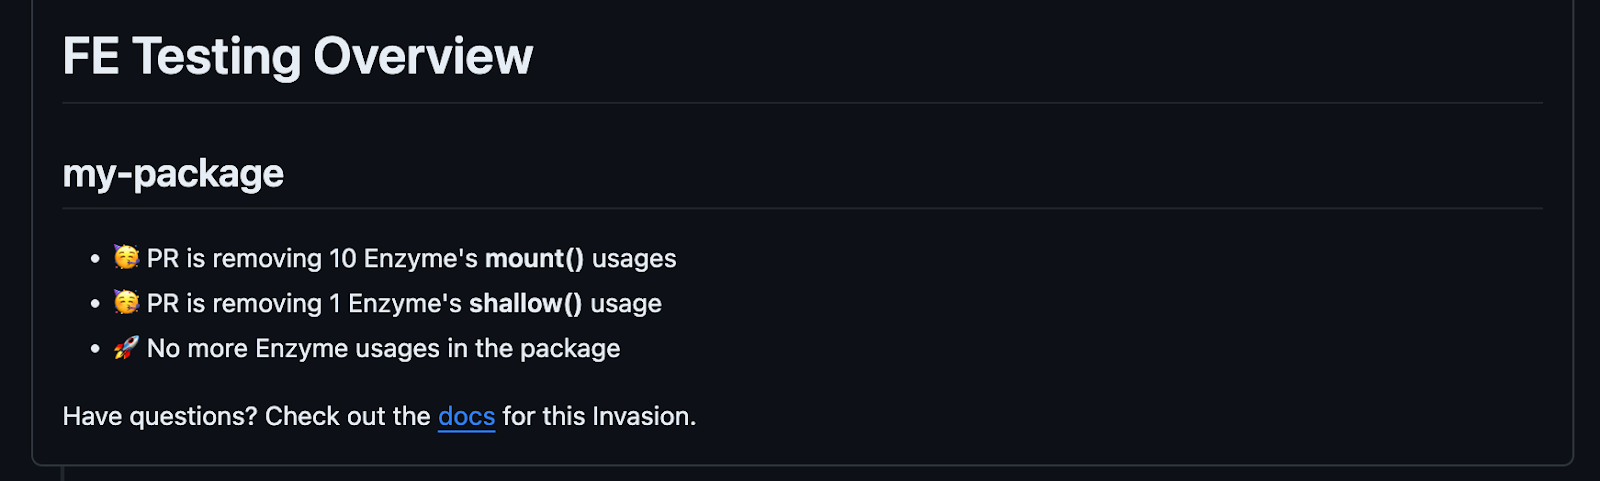Image resolution: width=1600 pixels, height=481 pixels.
Task: Click the FE Testing Overview heading
Action: tap(298, 56)
